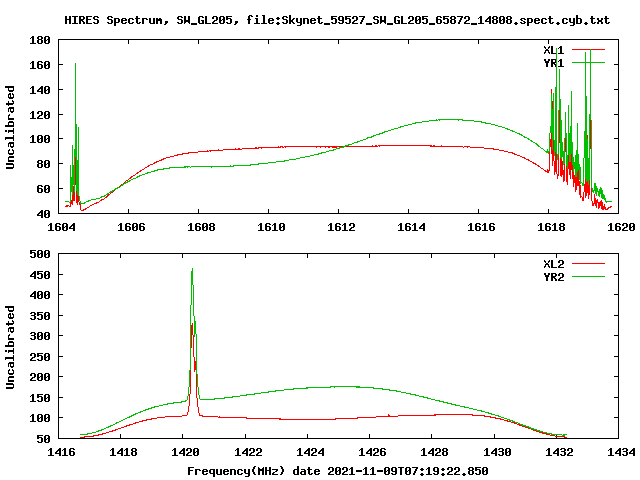Click the 80 y-axis label of top plot
This screenshot has width=640, height=480.
coord(43,164)
